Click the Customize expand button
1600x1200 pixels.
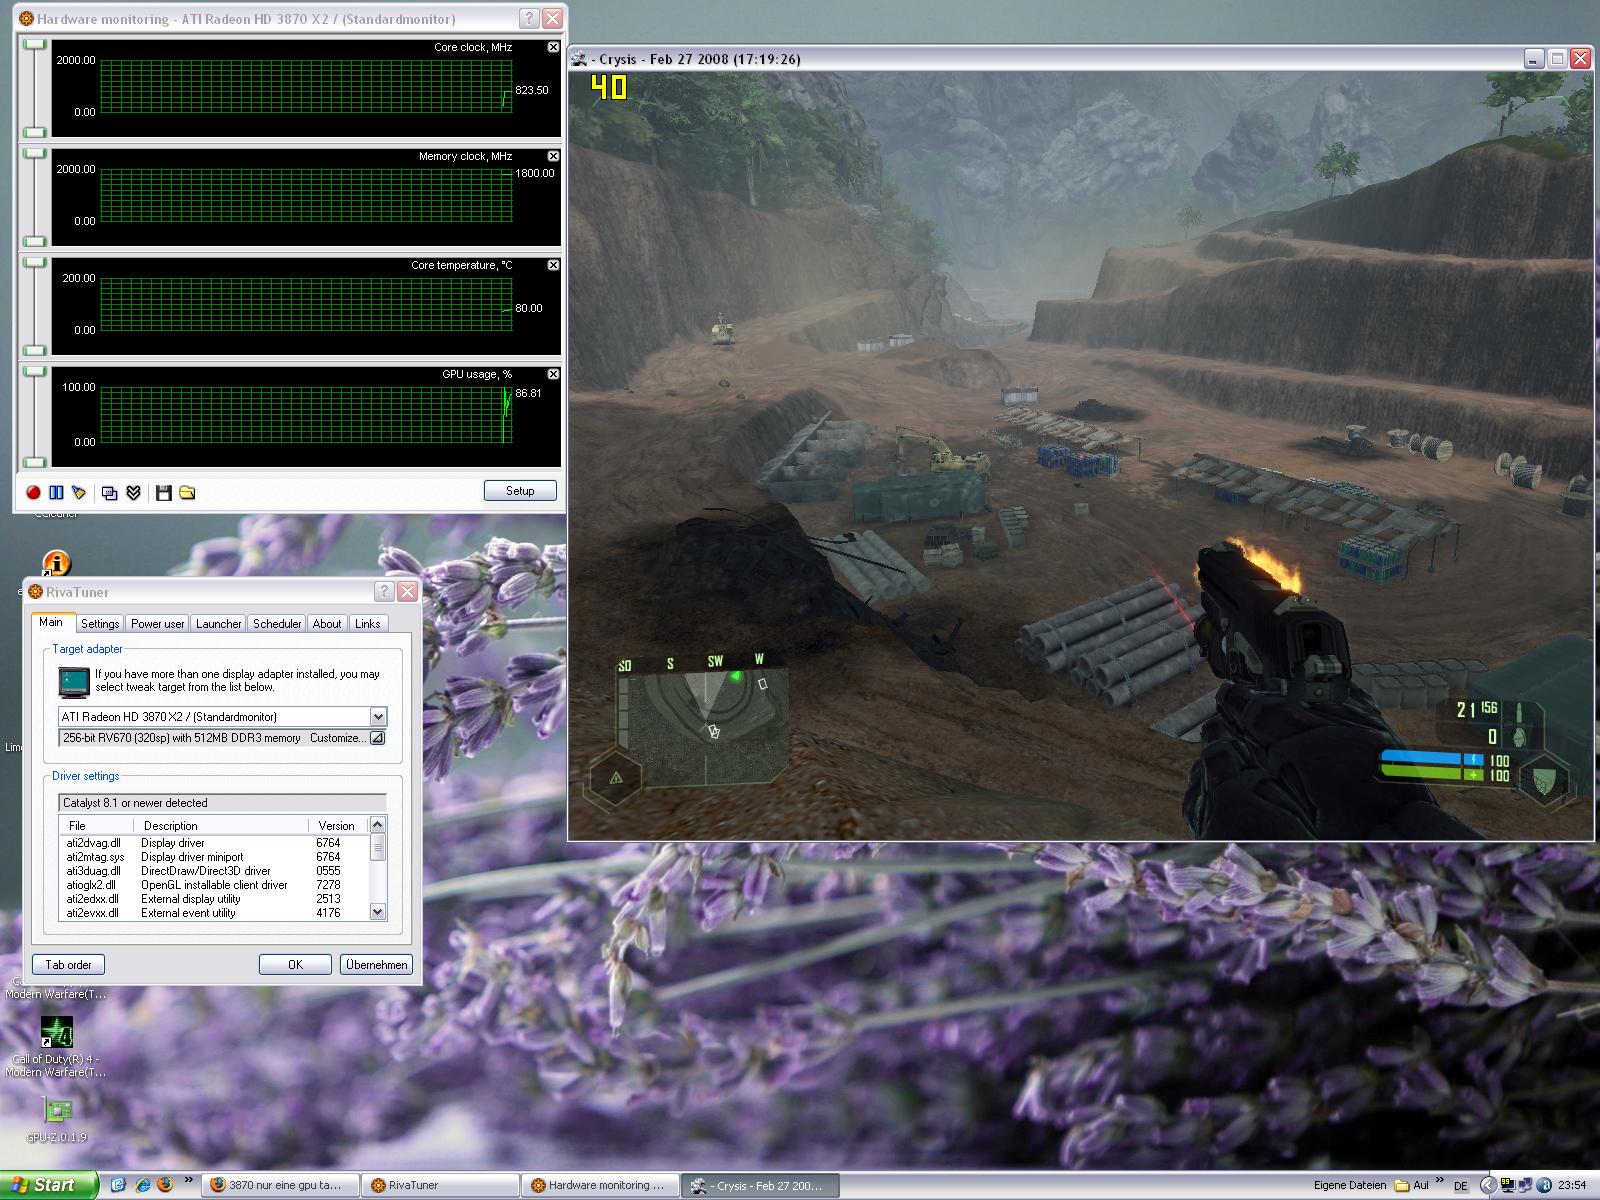point(377,738)
